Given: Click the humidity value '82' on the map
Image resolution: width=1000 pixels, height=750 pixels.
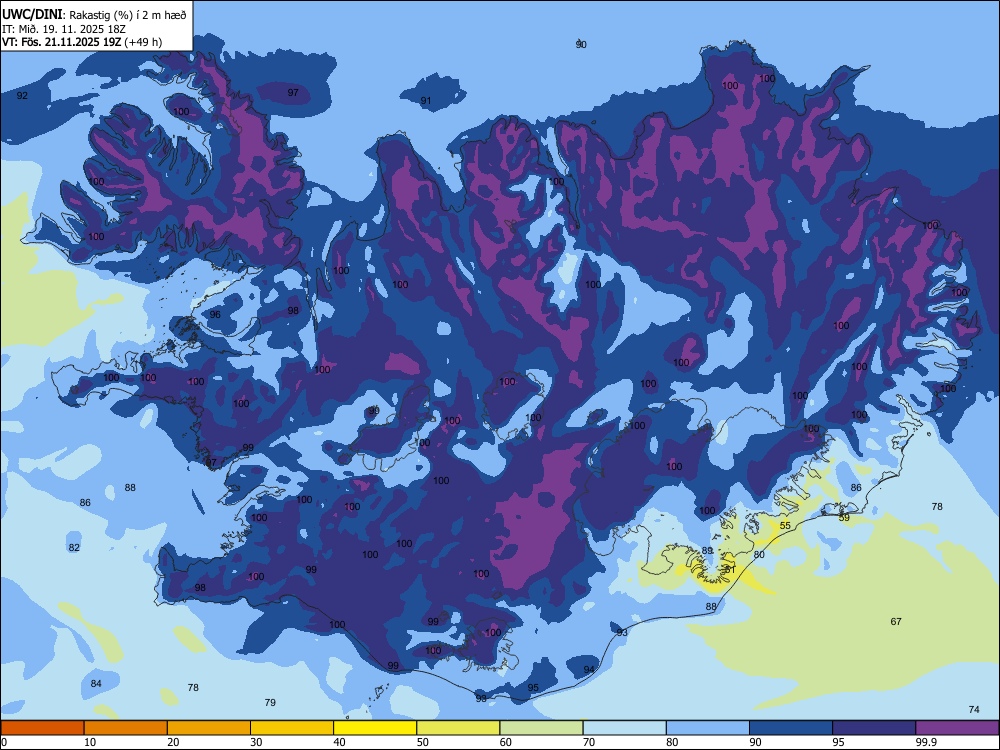Looking at the screenshot, I should point(75,547).
